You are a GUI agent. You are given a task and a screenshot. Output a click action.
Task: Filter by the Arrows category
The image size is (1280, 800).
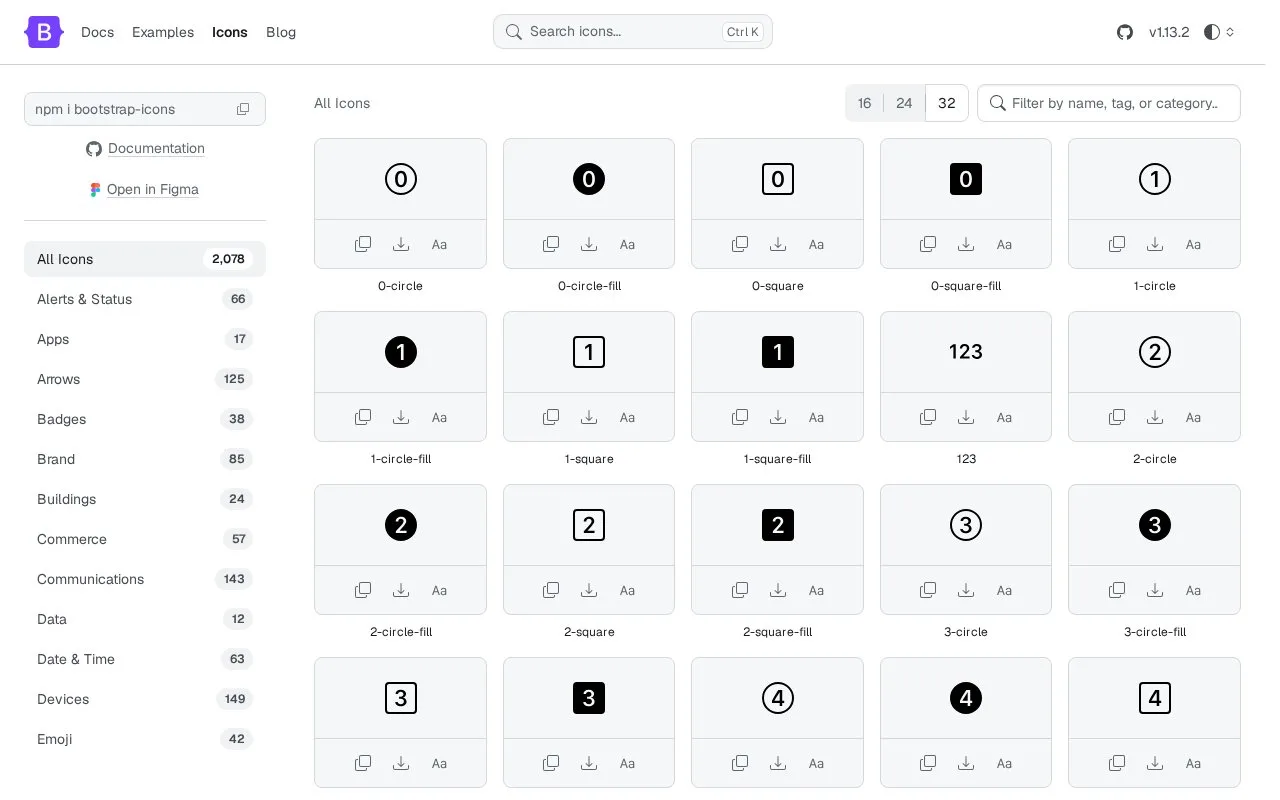[145, 379]
